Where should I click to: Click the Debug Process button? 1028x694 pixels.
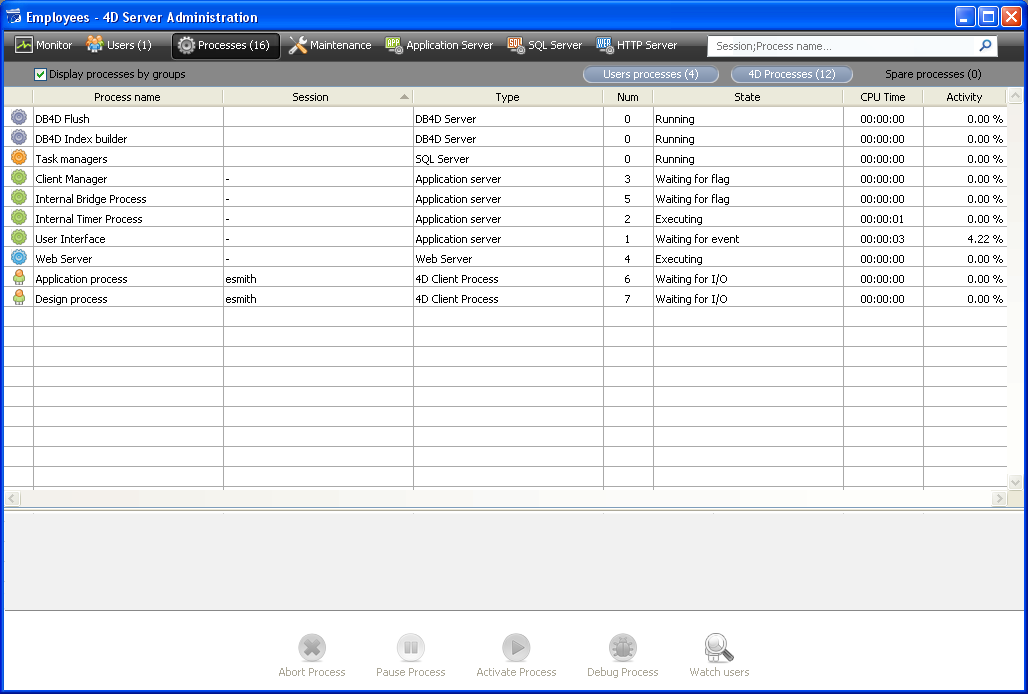(x=622, y=655)
